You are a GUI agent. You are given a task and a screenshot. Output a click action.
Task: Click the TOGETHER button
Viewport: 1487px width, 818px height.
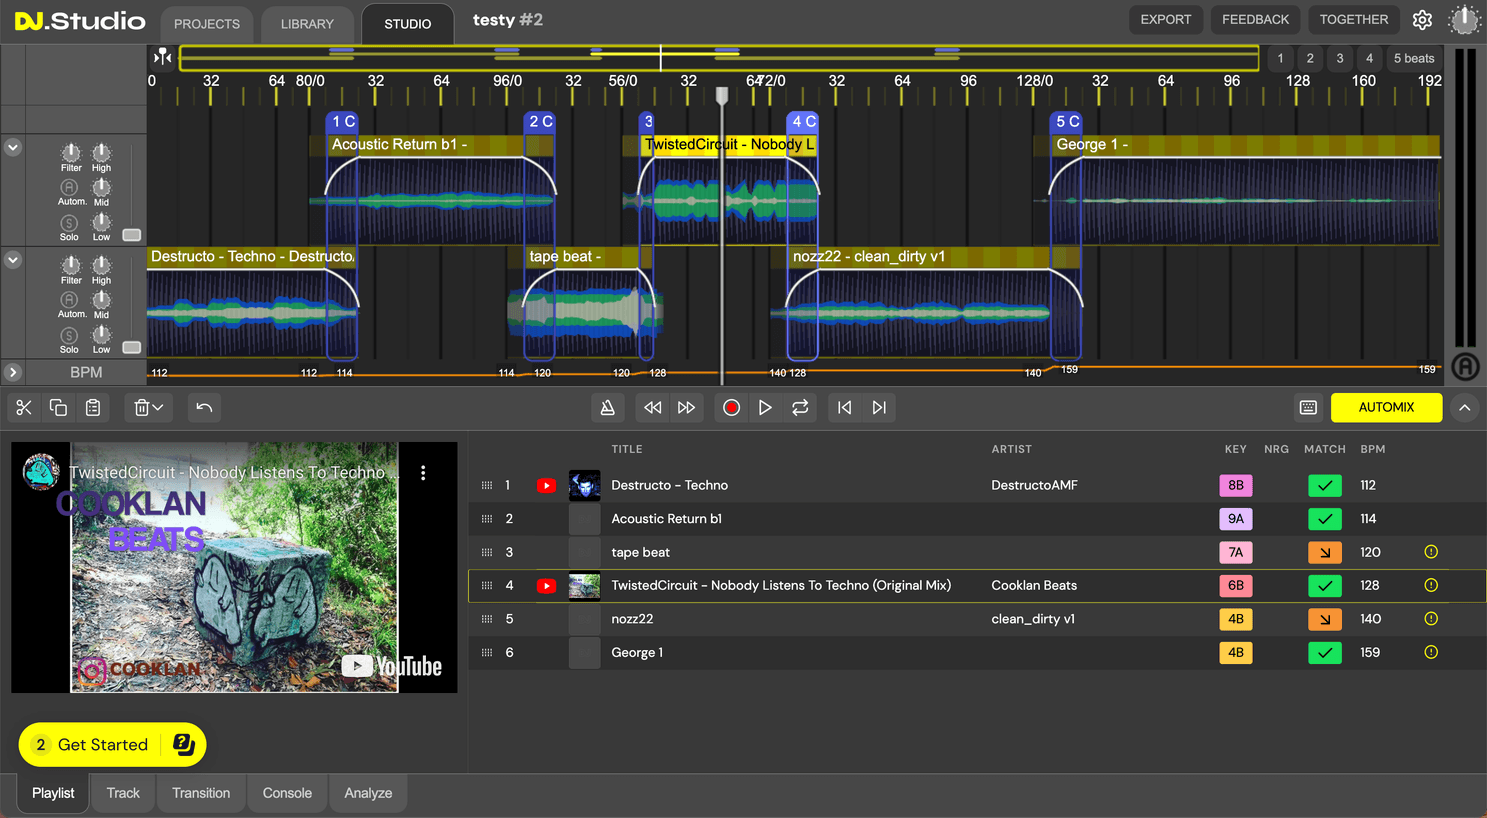[1354, 19]
